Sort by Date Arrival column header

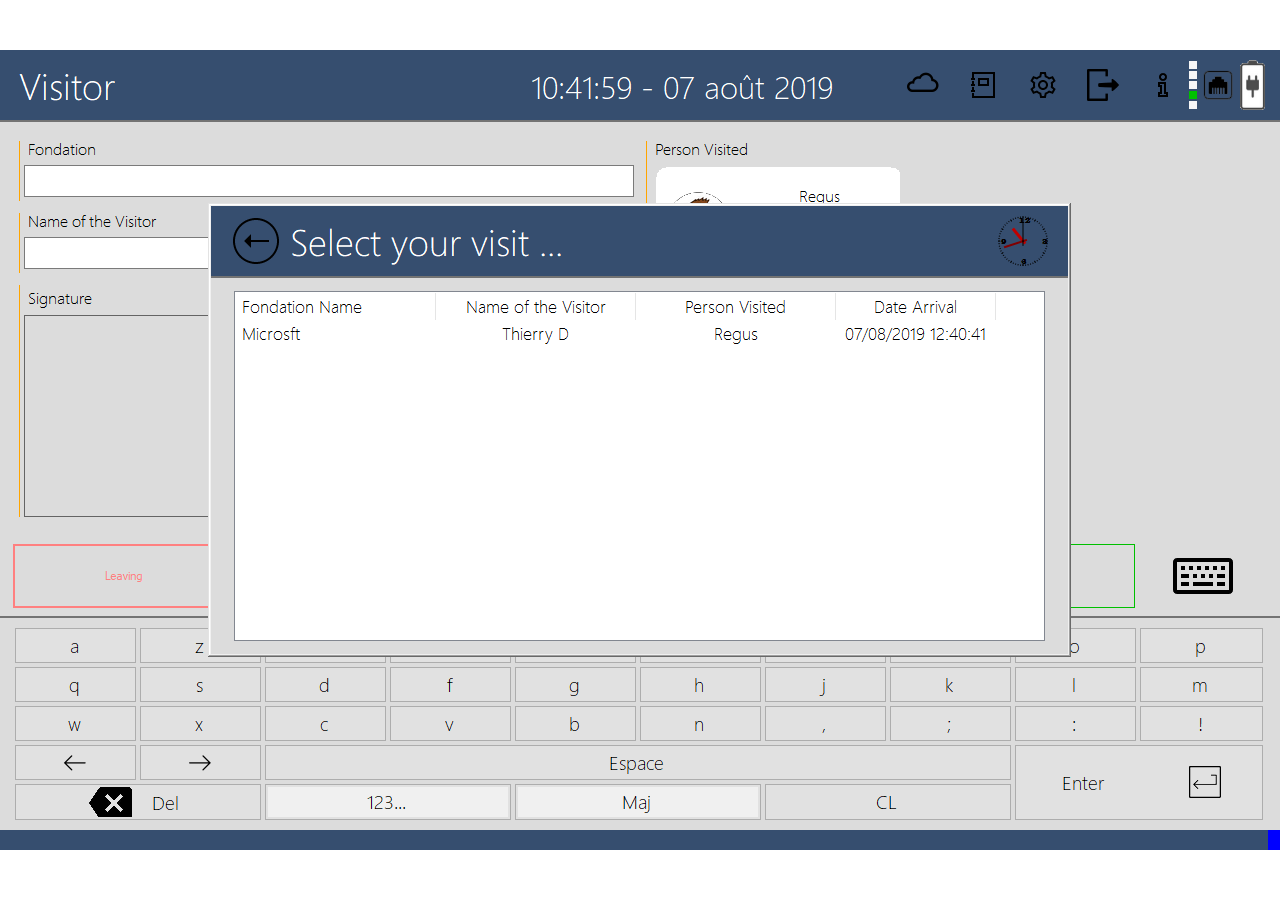(915, 307)
